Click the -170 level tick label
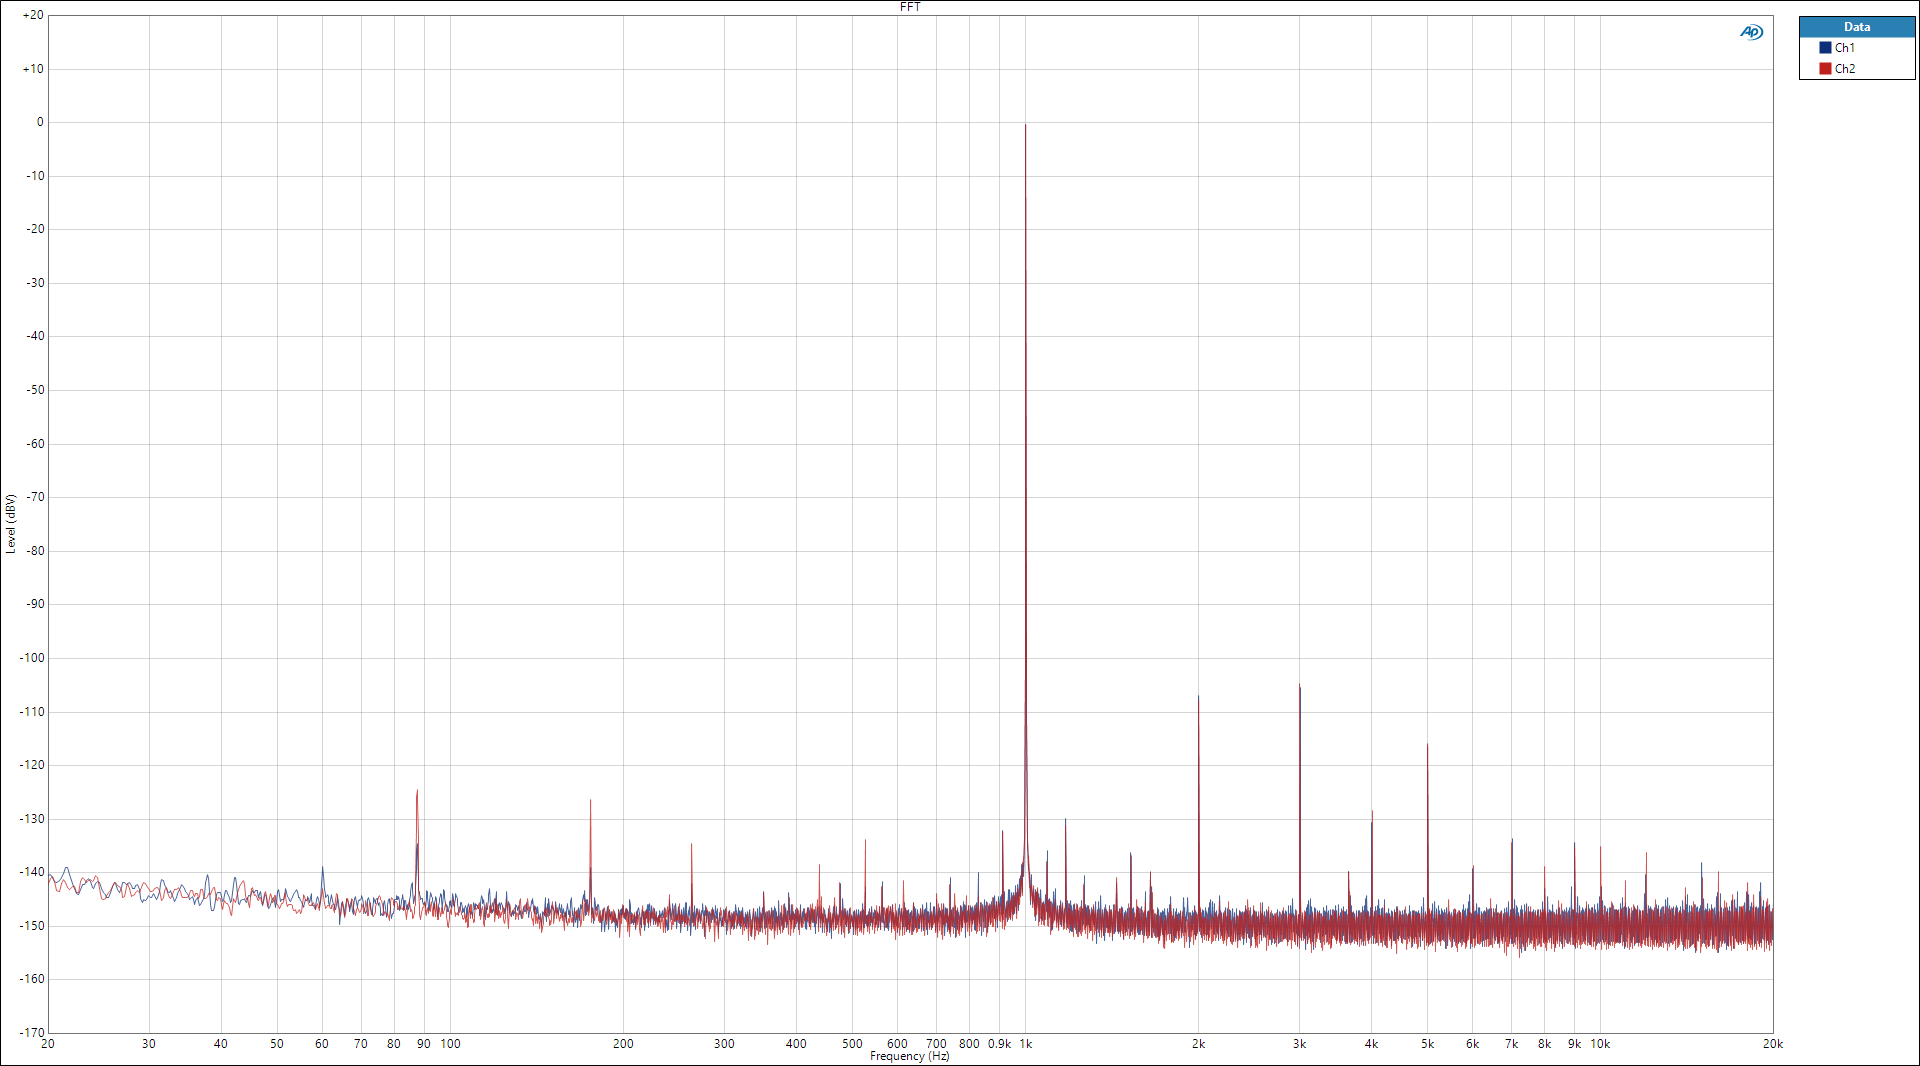Image resolution: width=1920 pixels, height=1066 pixels. pos(33,1032)
